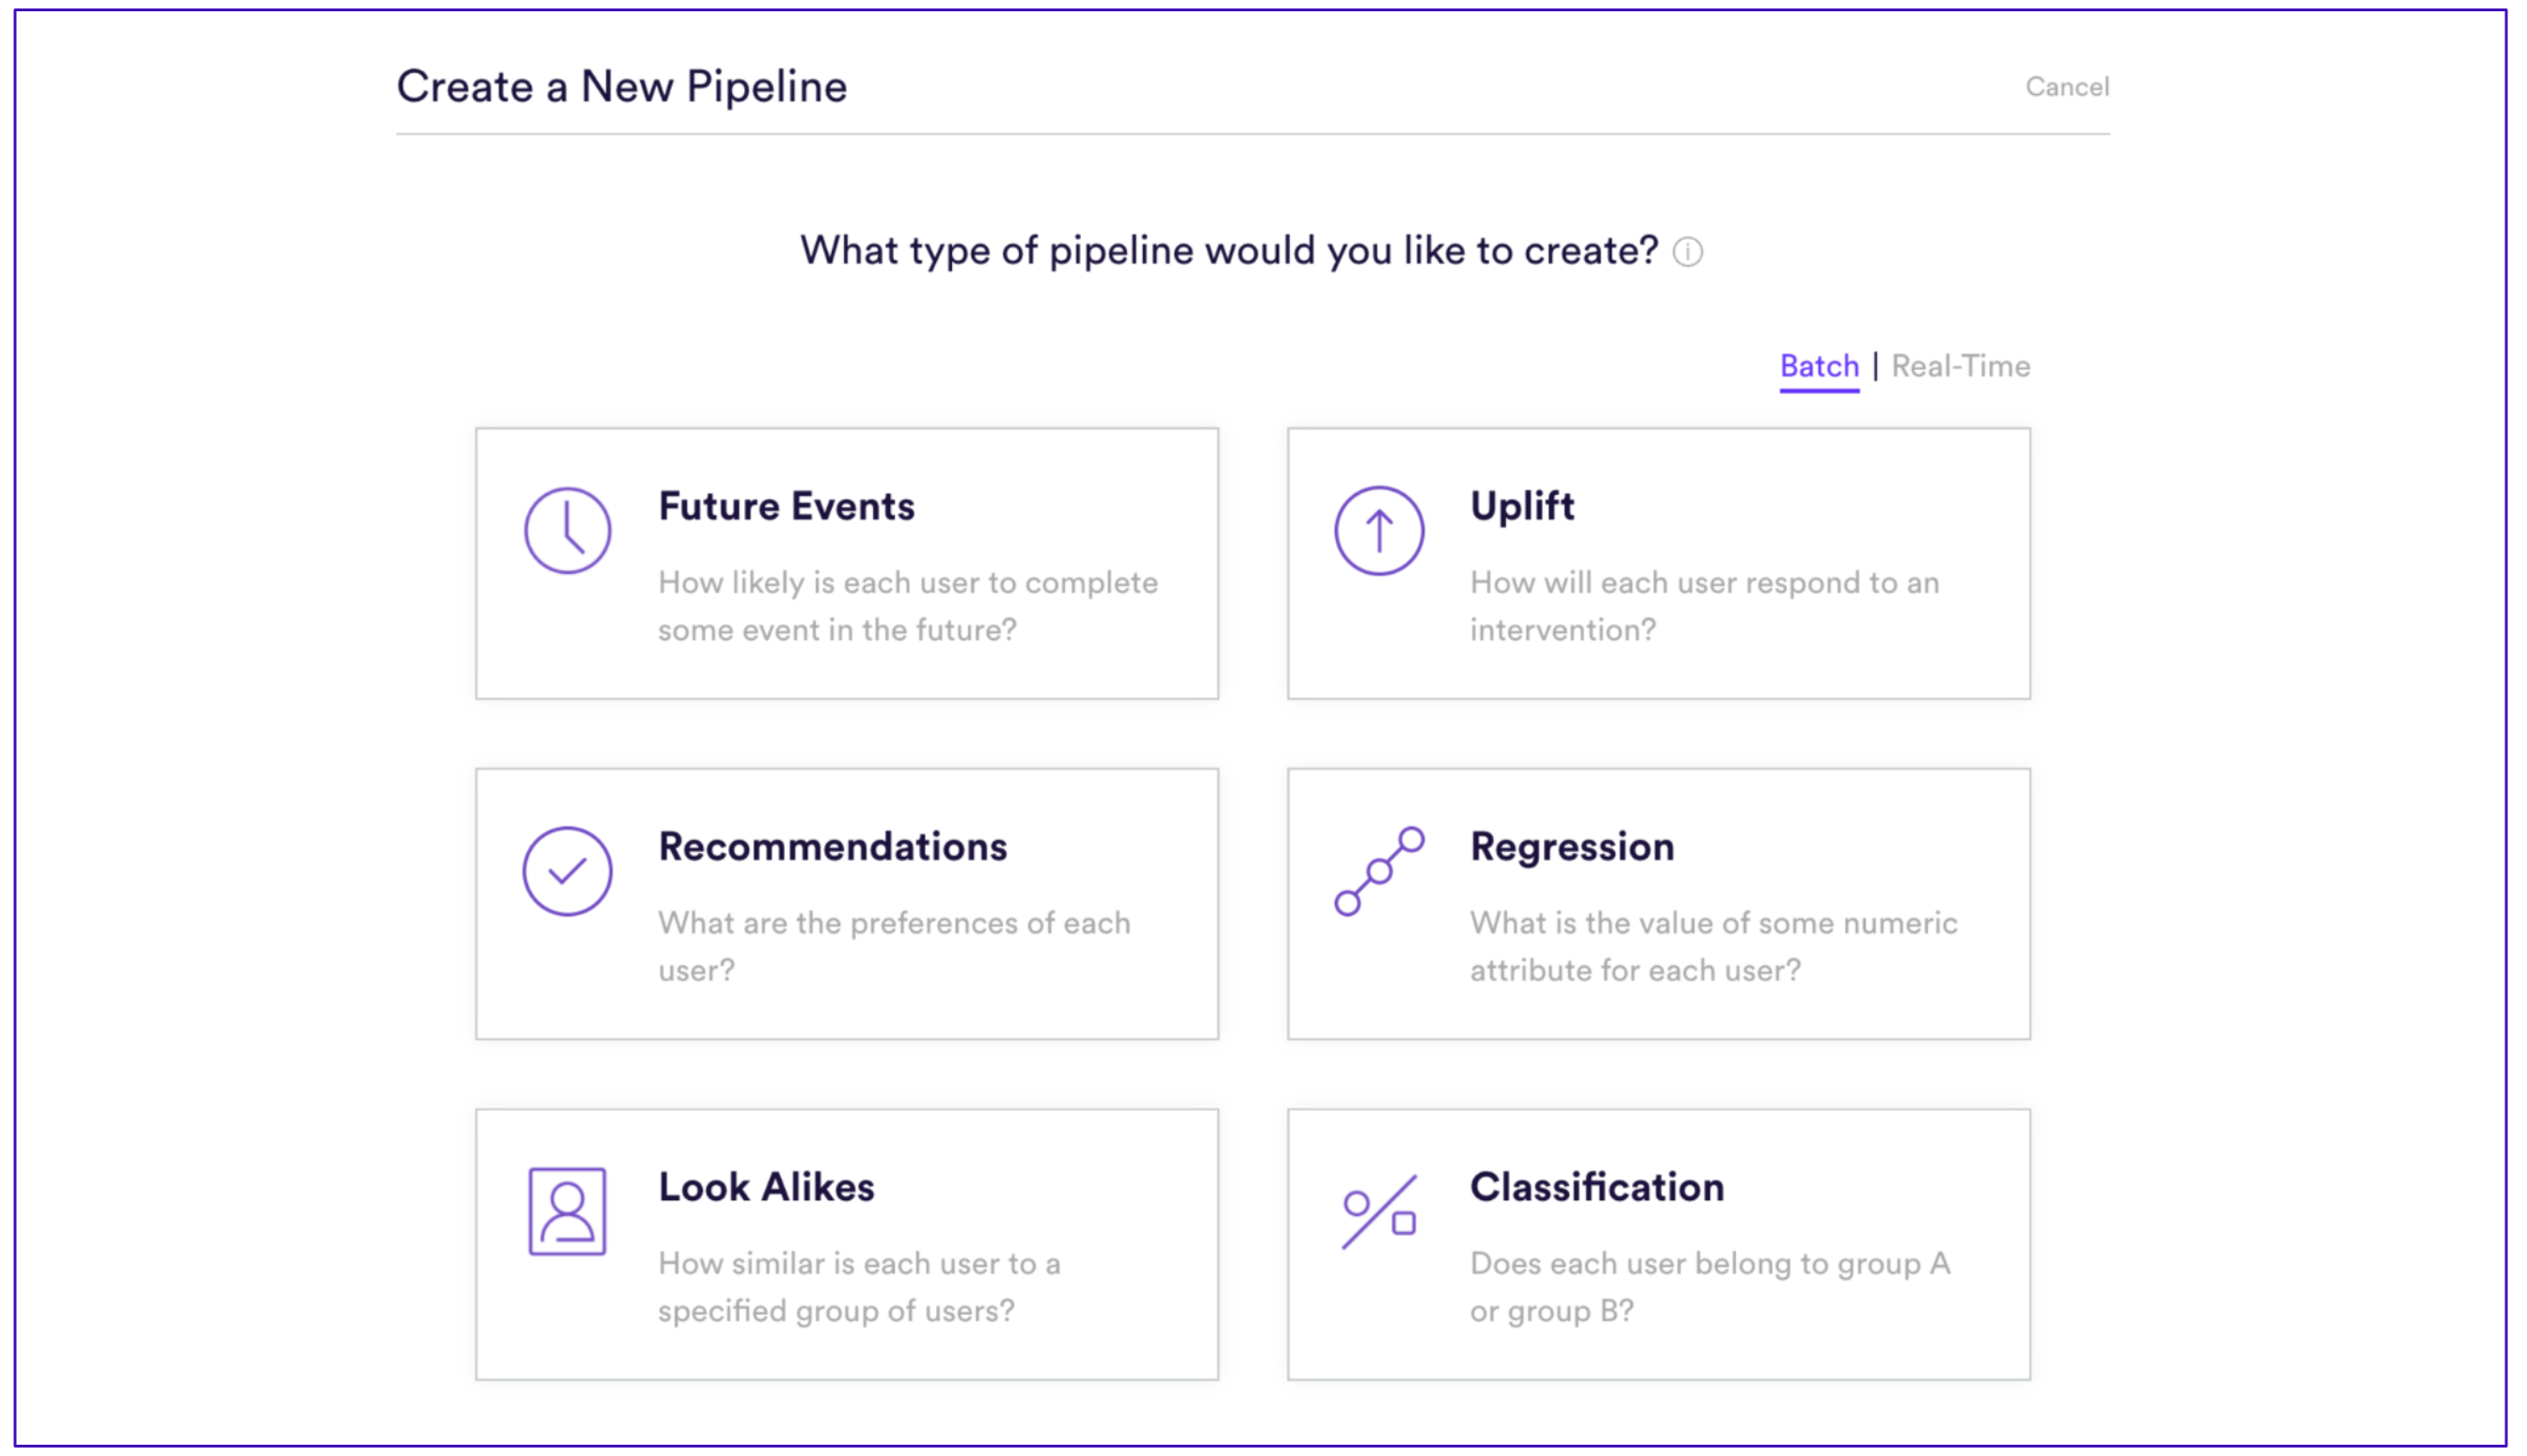
Task: Switch to the Batch tab
Action: pos(1819,367)
